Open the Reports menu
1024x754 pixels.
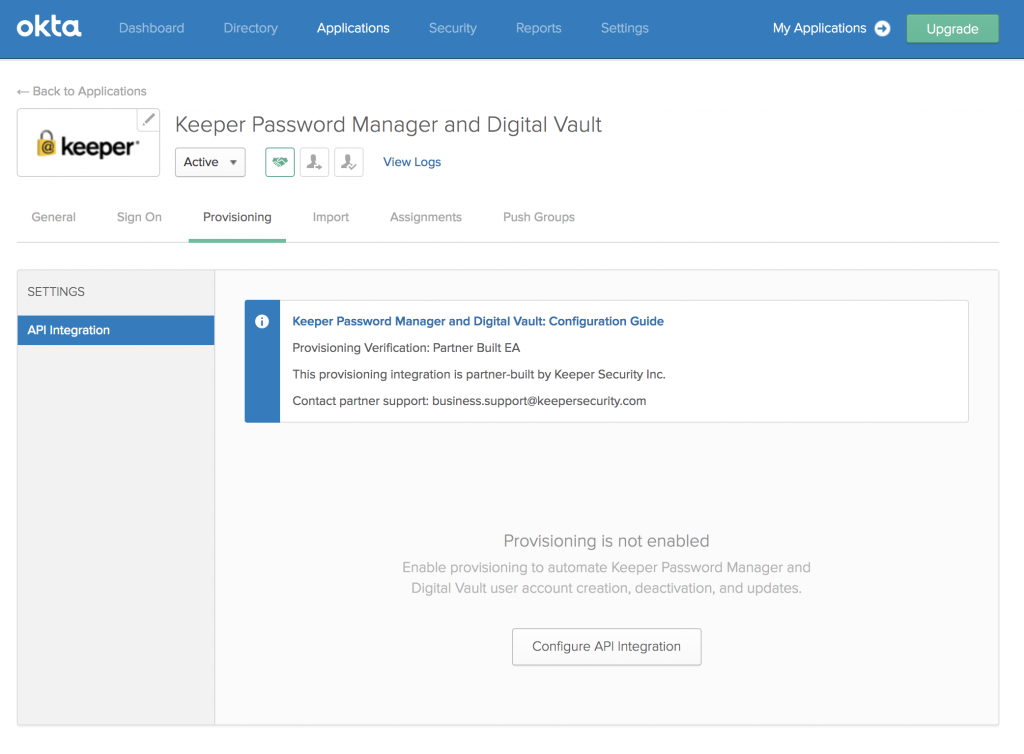click(539, 28)
